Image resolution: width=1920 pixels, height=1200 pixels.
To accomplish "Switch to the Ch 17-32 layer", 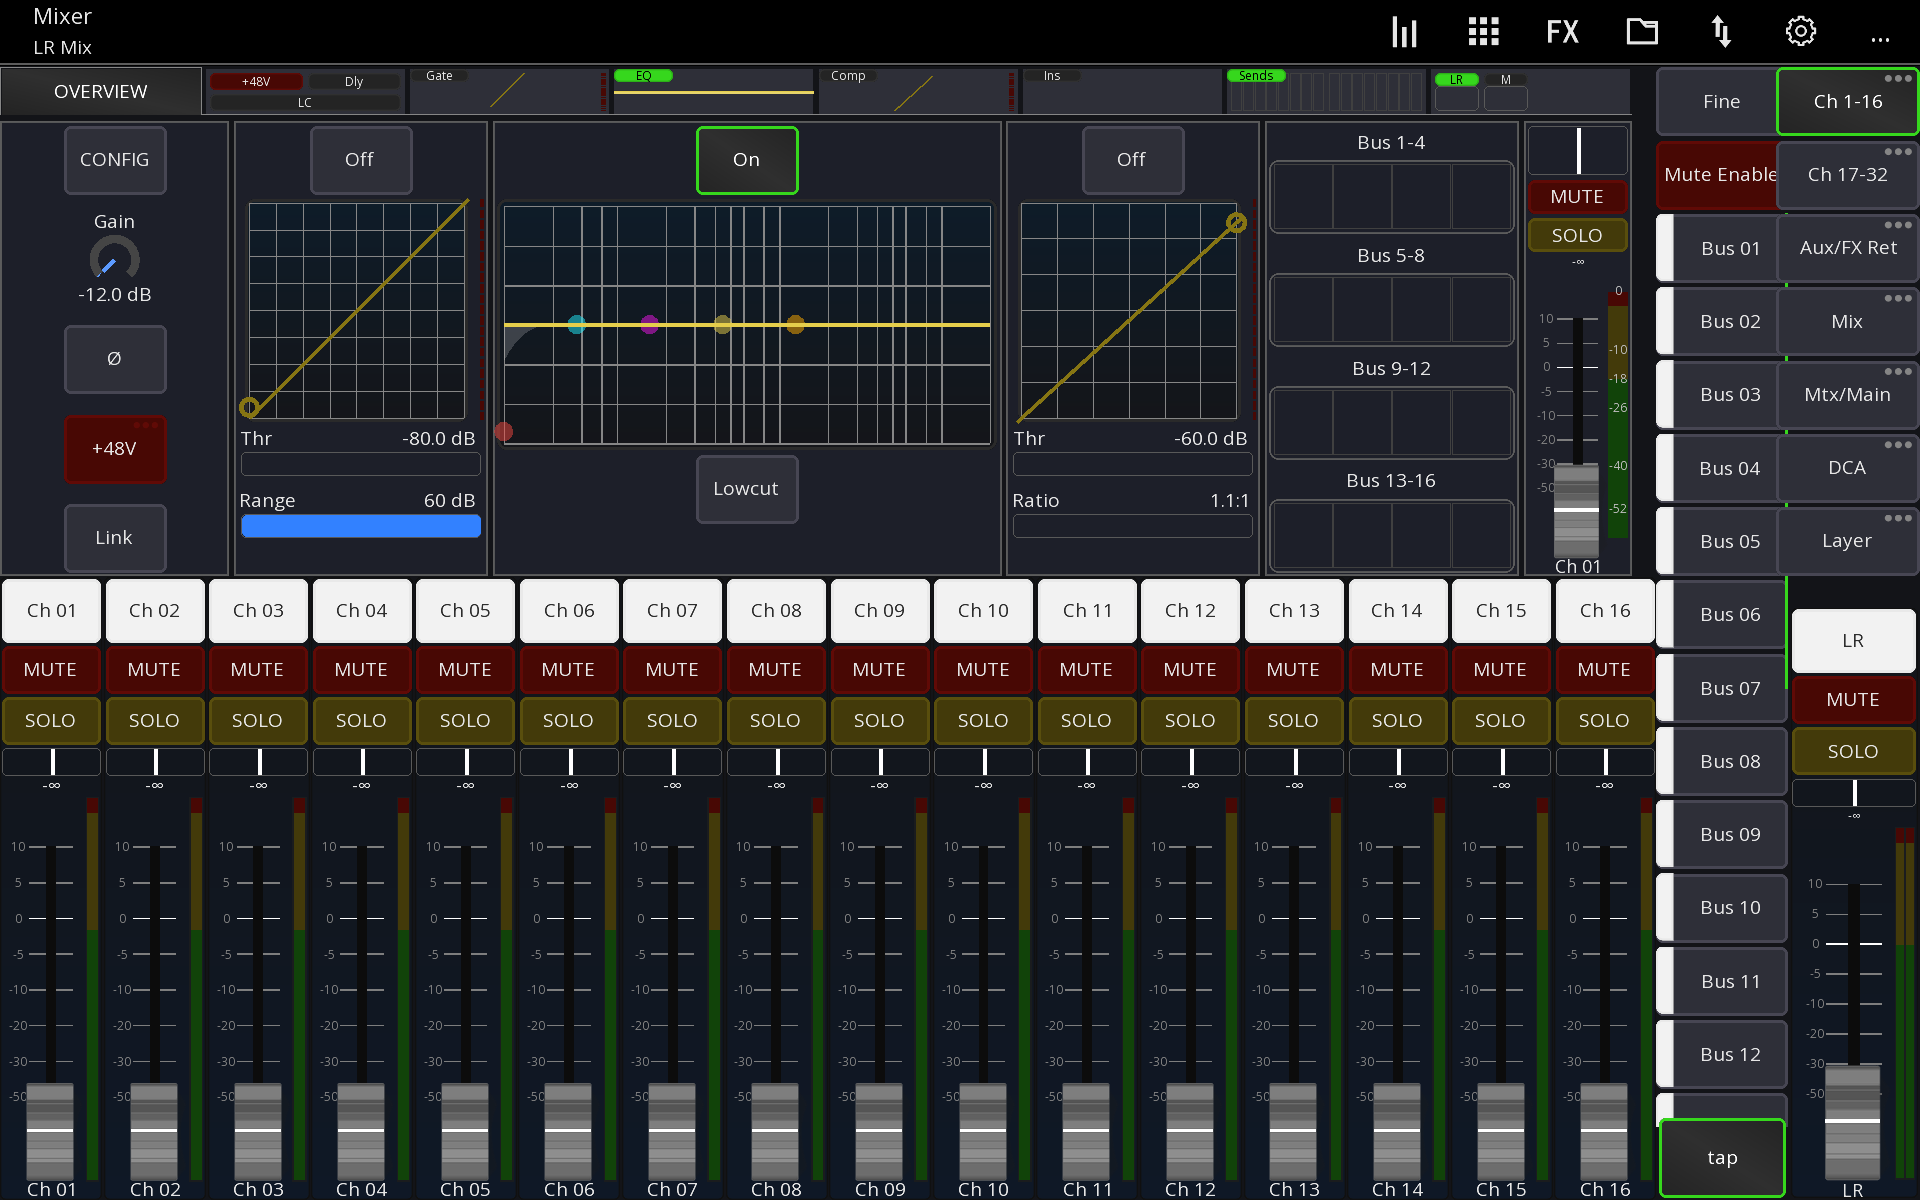I will [1846, 174].
